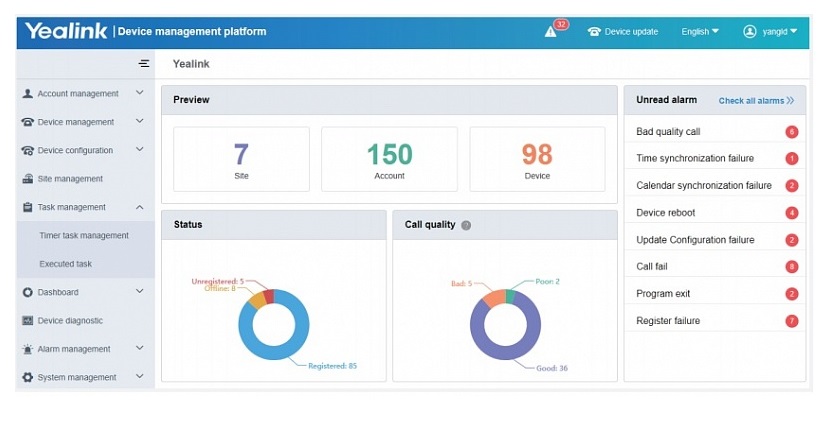Screen dimensions: 831x447
Task: Expand System management chevron
Action: (x=139, y=376)
